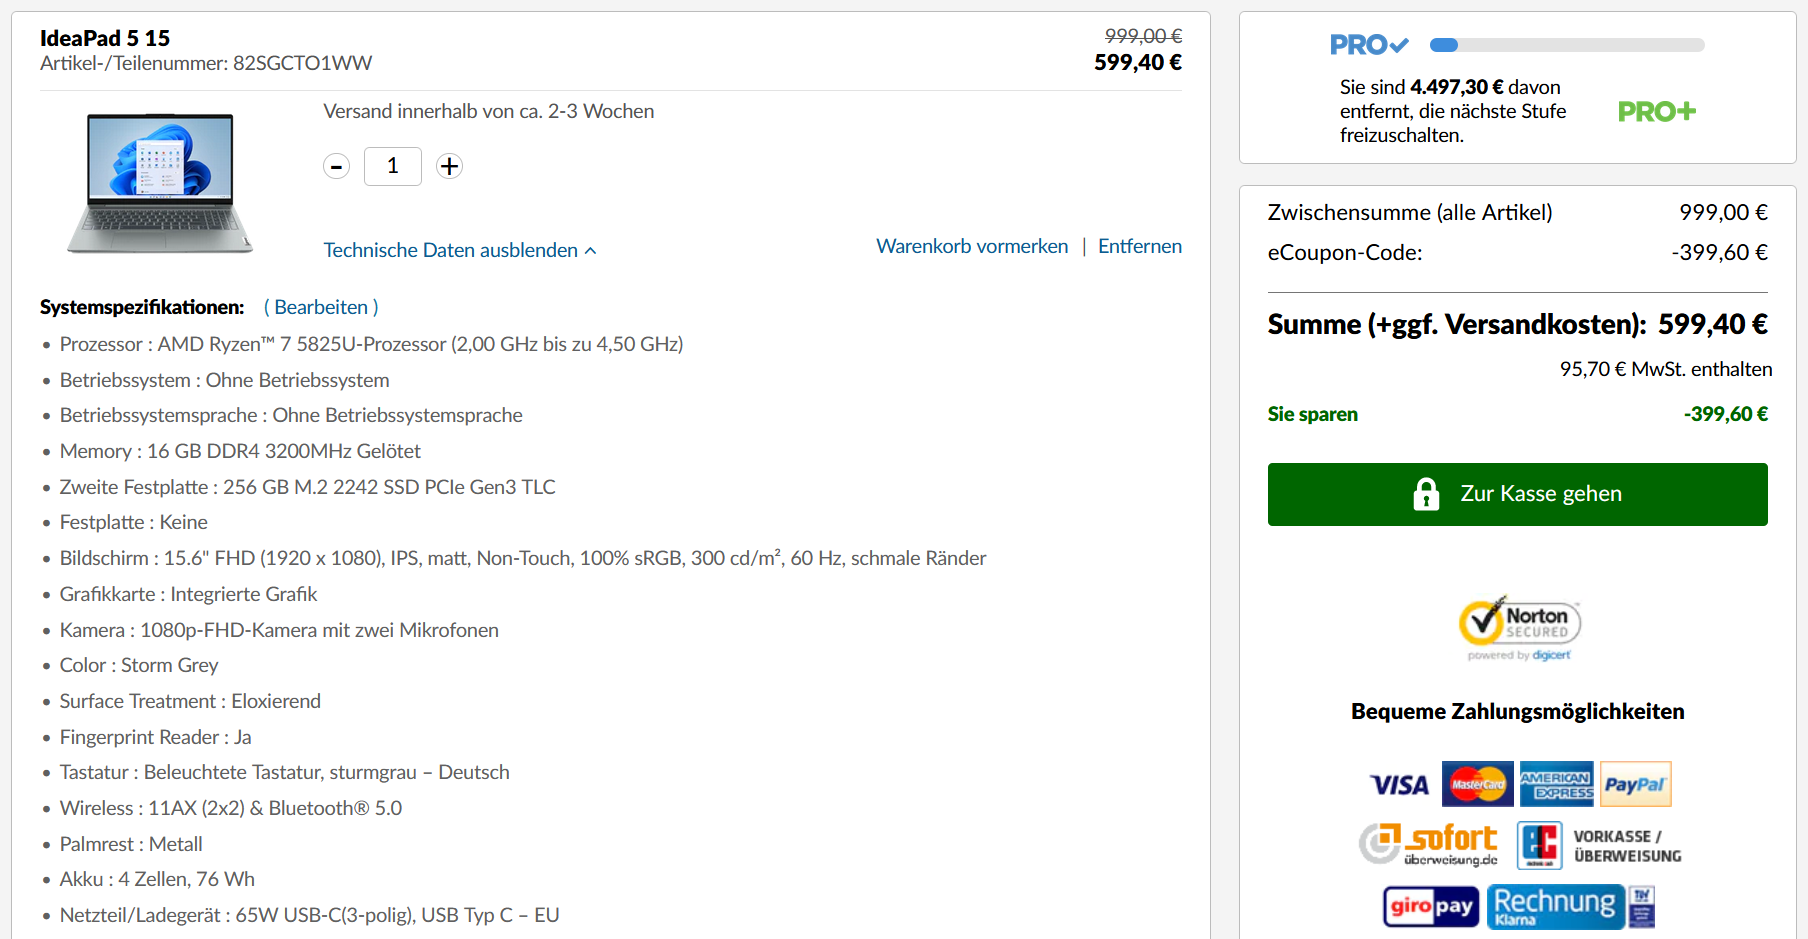Click the MasterCard payment icon
The width and height of the screenshot is (1808, 939).
1477,784
